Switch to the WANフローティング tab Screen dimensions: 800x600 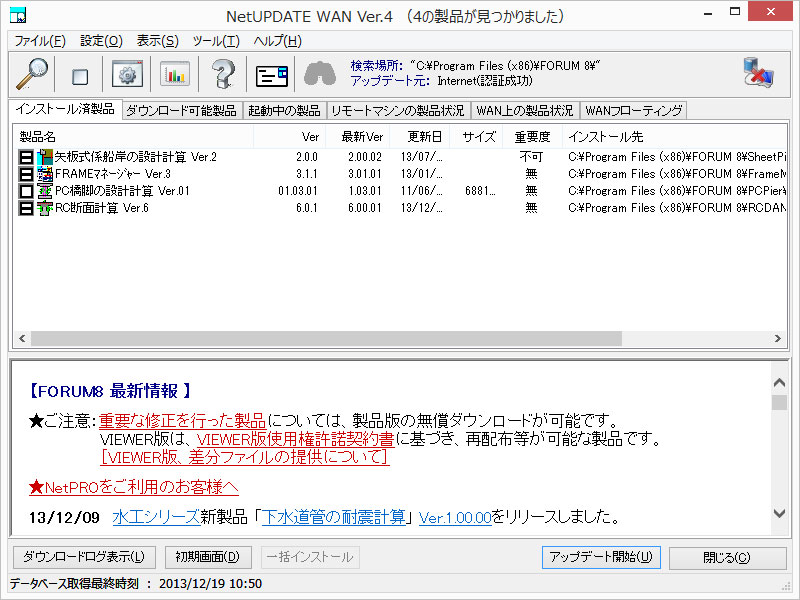point(633,110)
